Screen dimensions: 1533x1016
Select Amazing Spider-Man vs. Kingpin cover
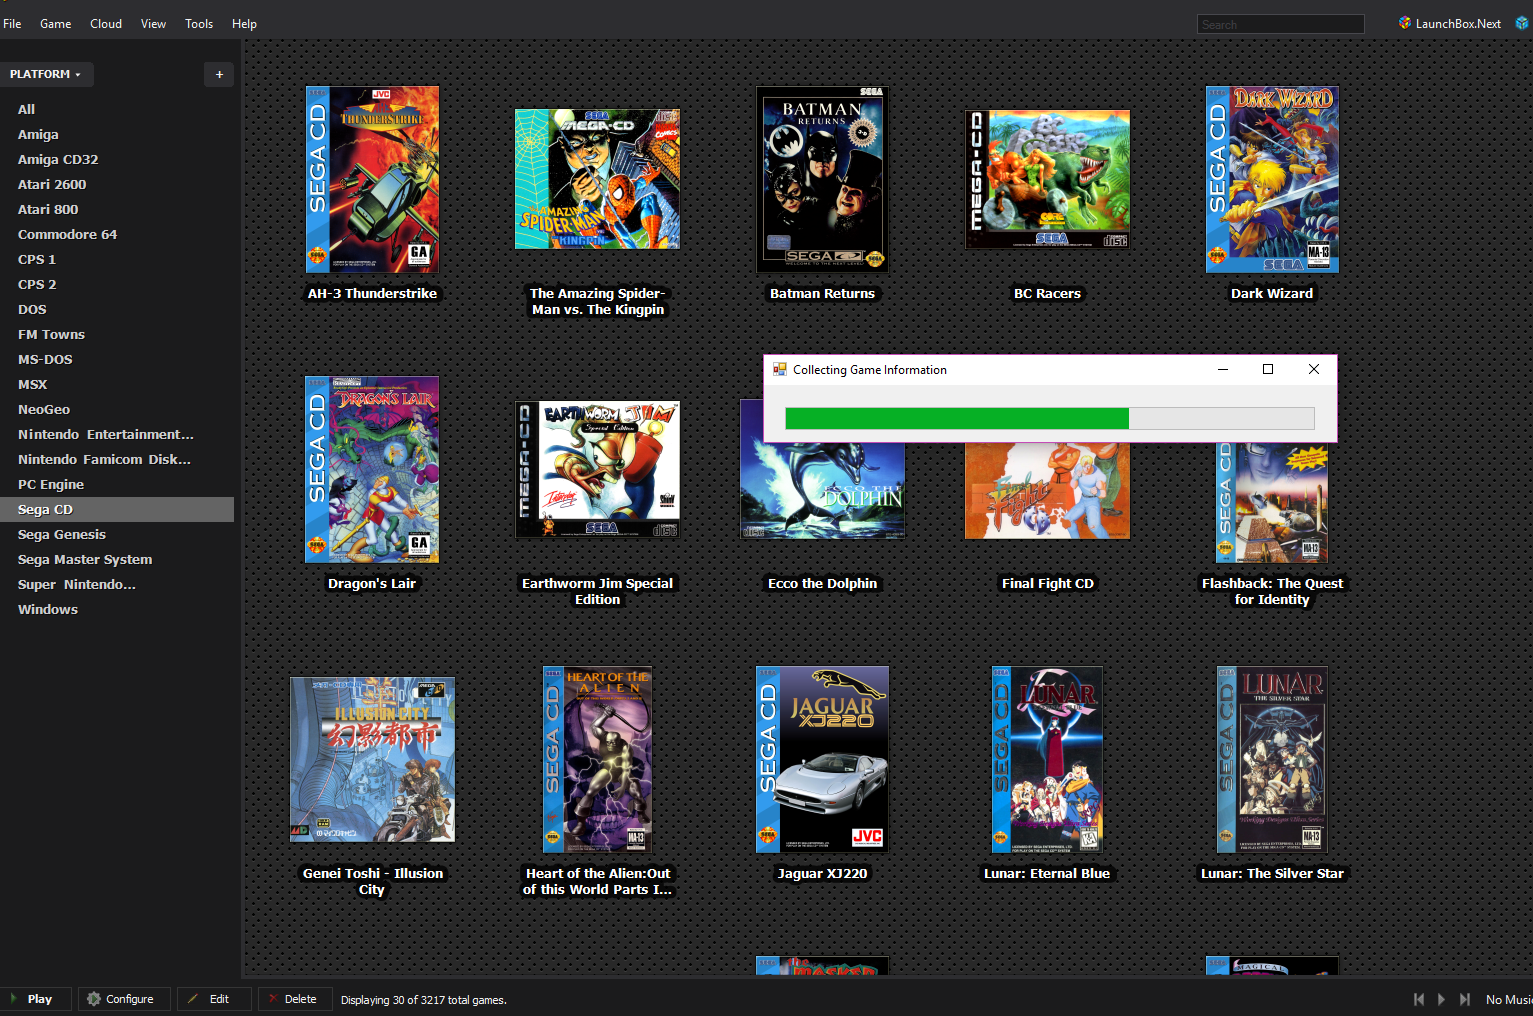pyautogui.click(x=597, y=179)
